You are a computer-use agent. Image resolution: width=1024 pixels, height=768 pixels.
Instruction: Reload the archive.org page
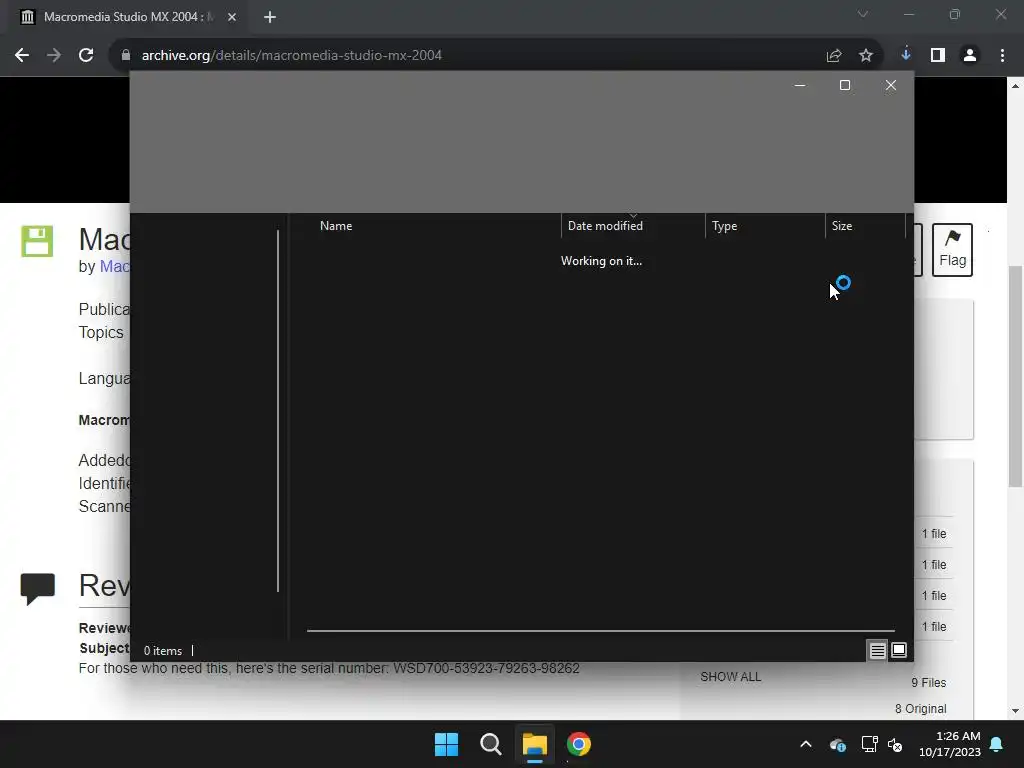pyautogui.click(x=86, y=56)
